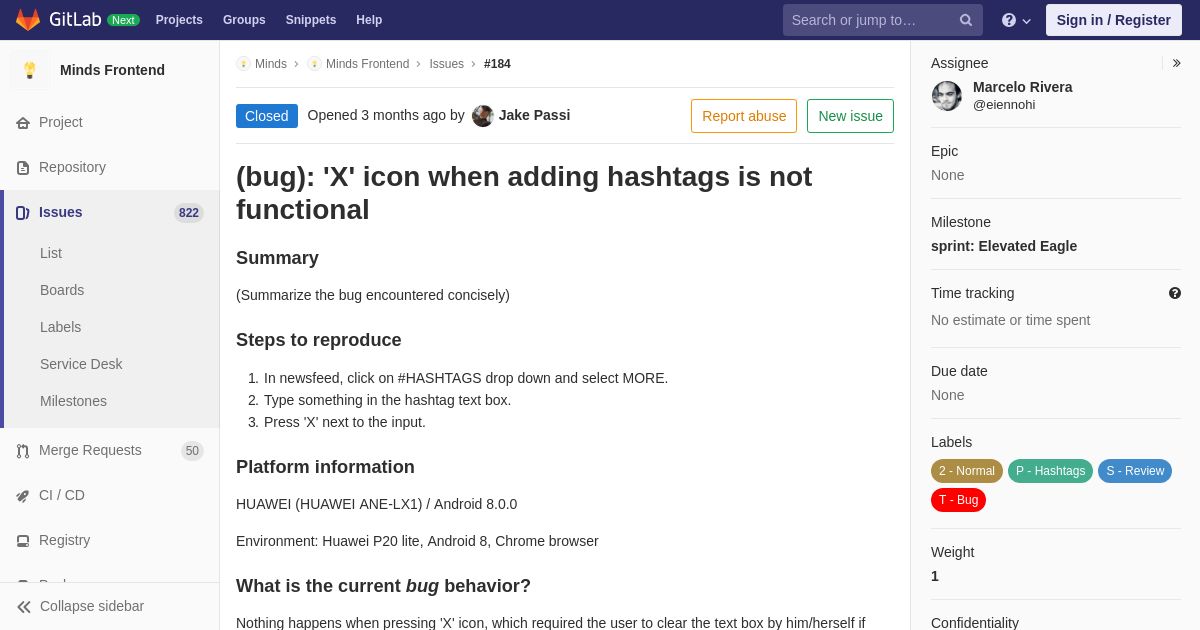Click the time tracking help icon

(1175, 293)
